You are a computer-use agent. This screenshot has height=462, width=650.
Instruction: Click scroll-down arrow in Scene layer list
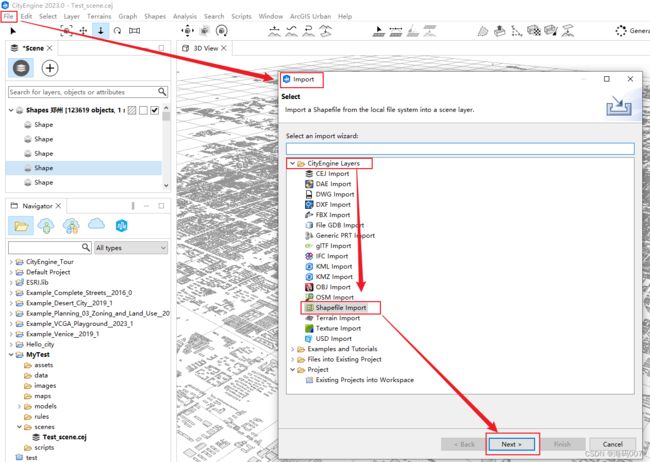pyautogui.click(x=166, y=185)
